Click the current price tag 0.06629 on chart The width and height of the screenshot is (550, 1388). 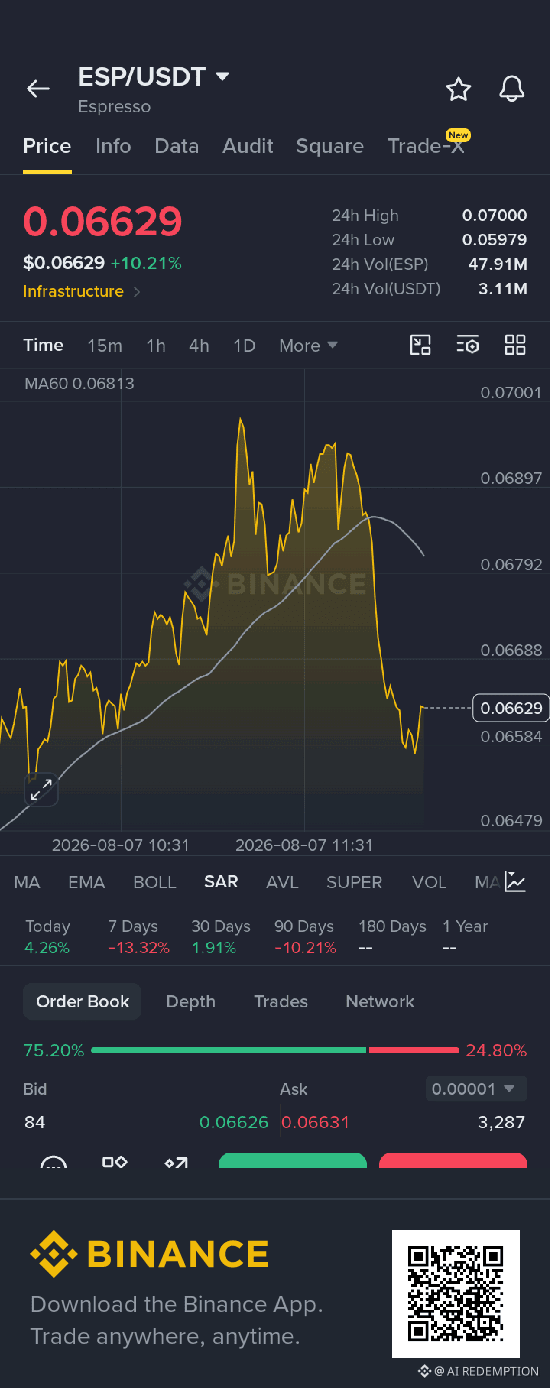[x=511, y=708]
